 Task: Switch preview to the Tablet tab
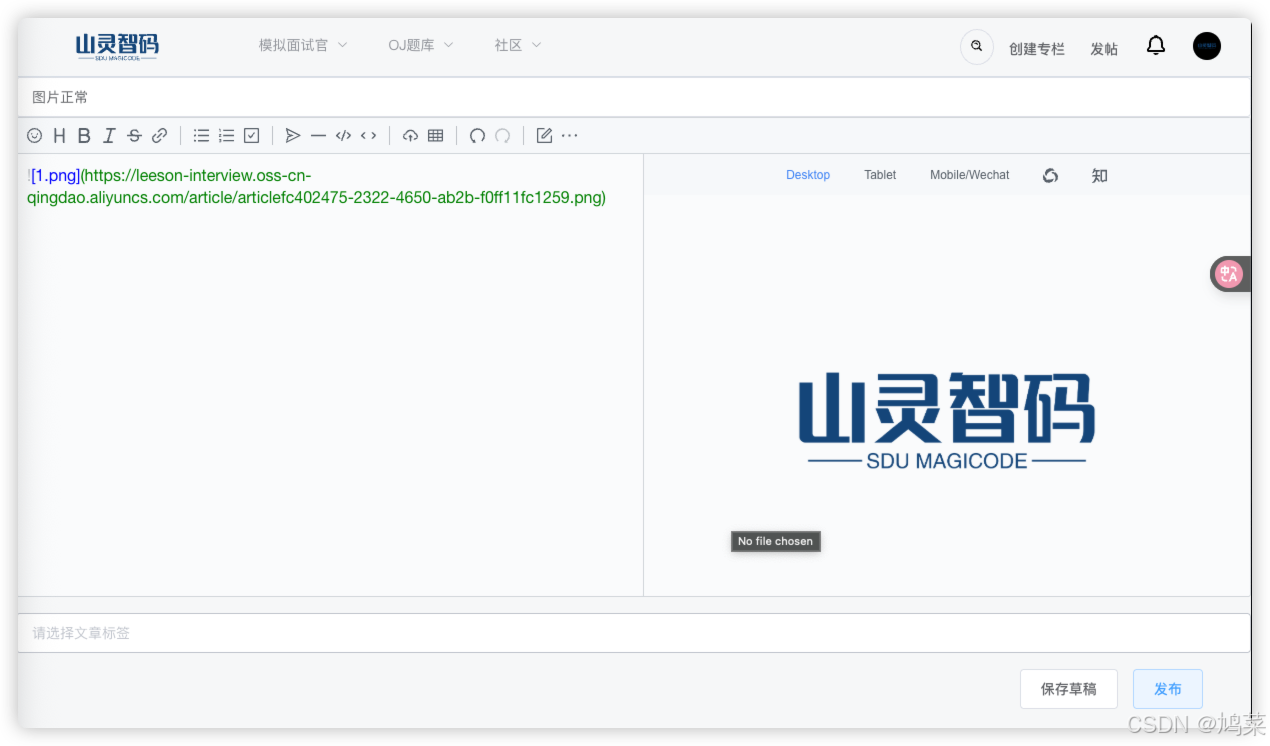pyautogui.click(x=880, y=175)
